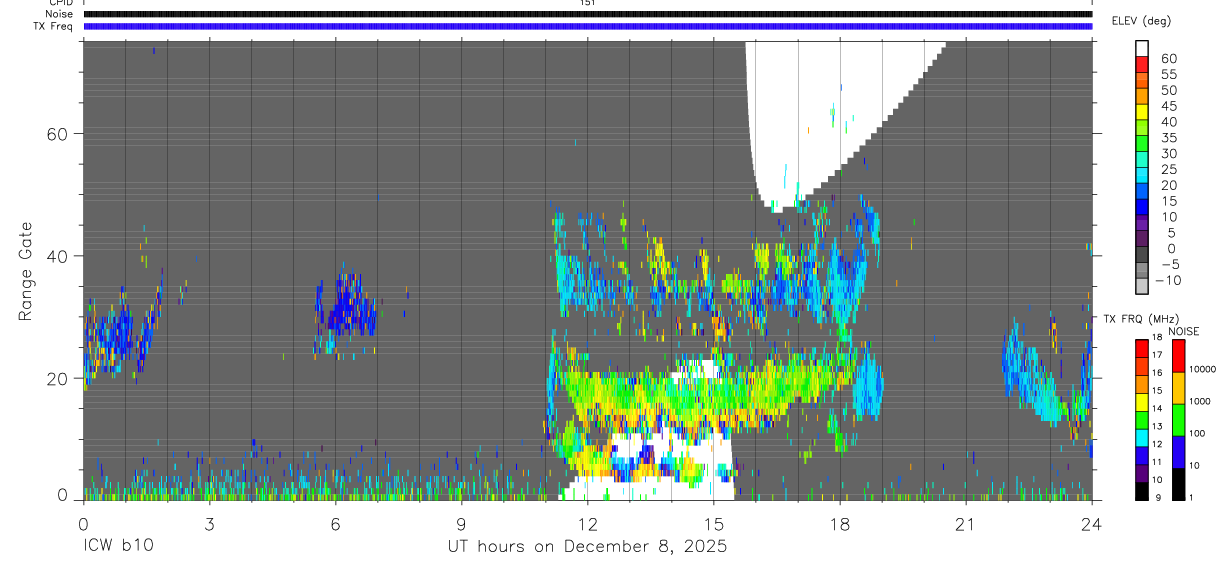Pick the red swatch in NOISE bar
This screenshot has width=1228, height=567.
[1178, 355]
